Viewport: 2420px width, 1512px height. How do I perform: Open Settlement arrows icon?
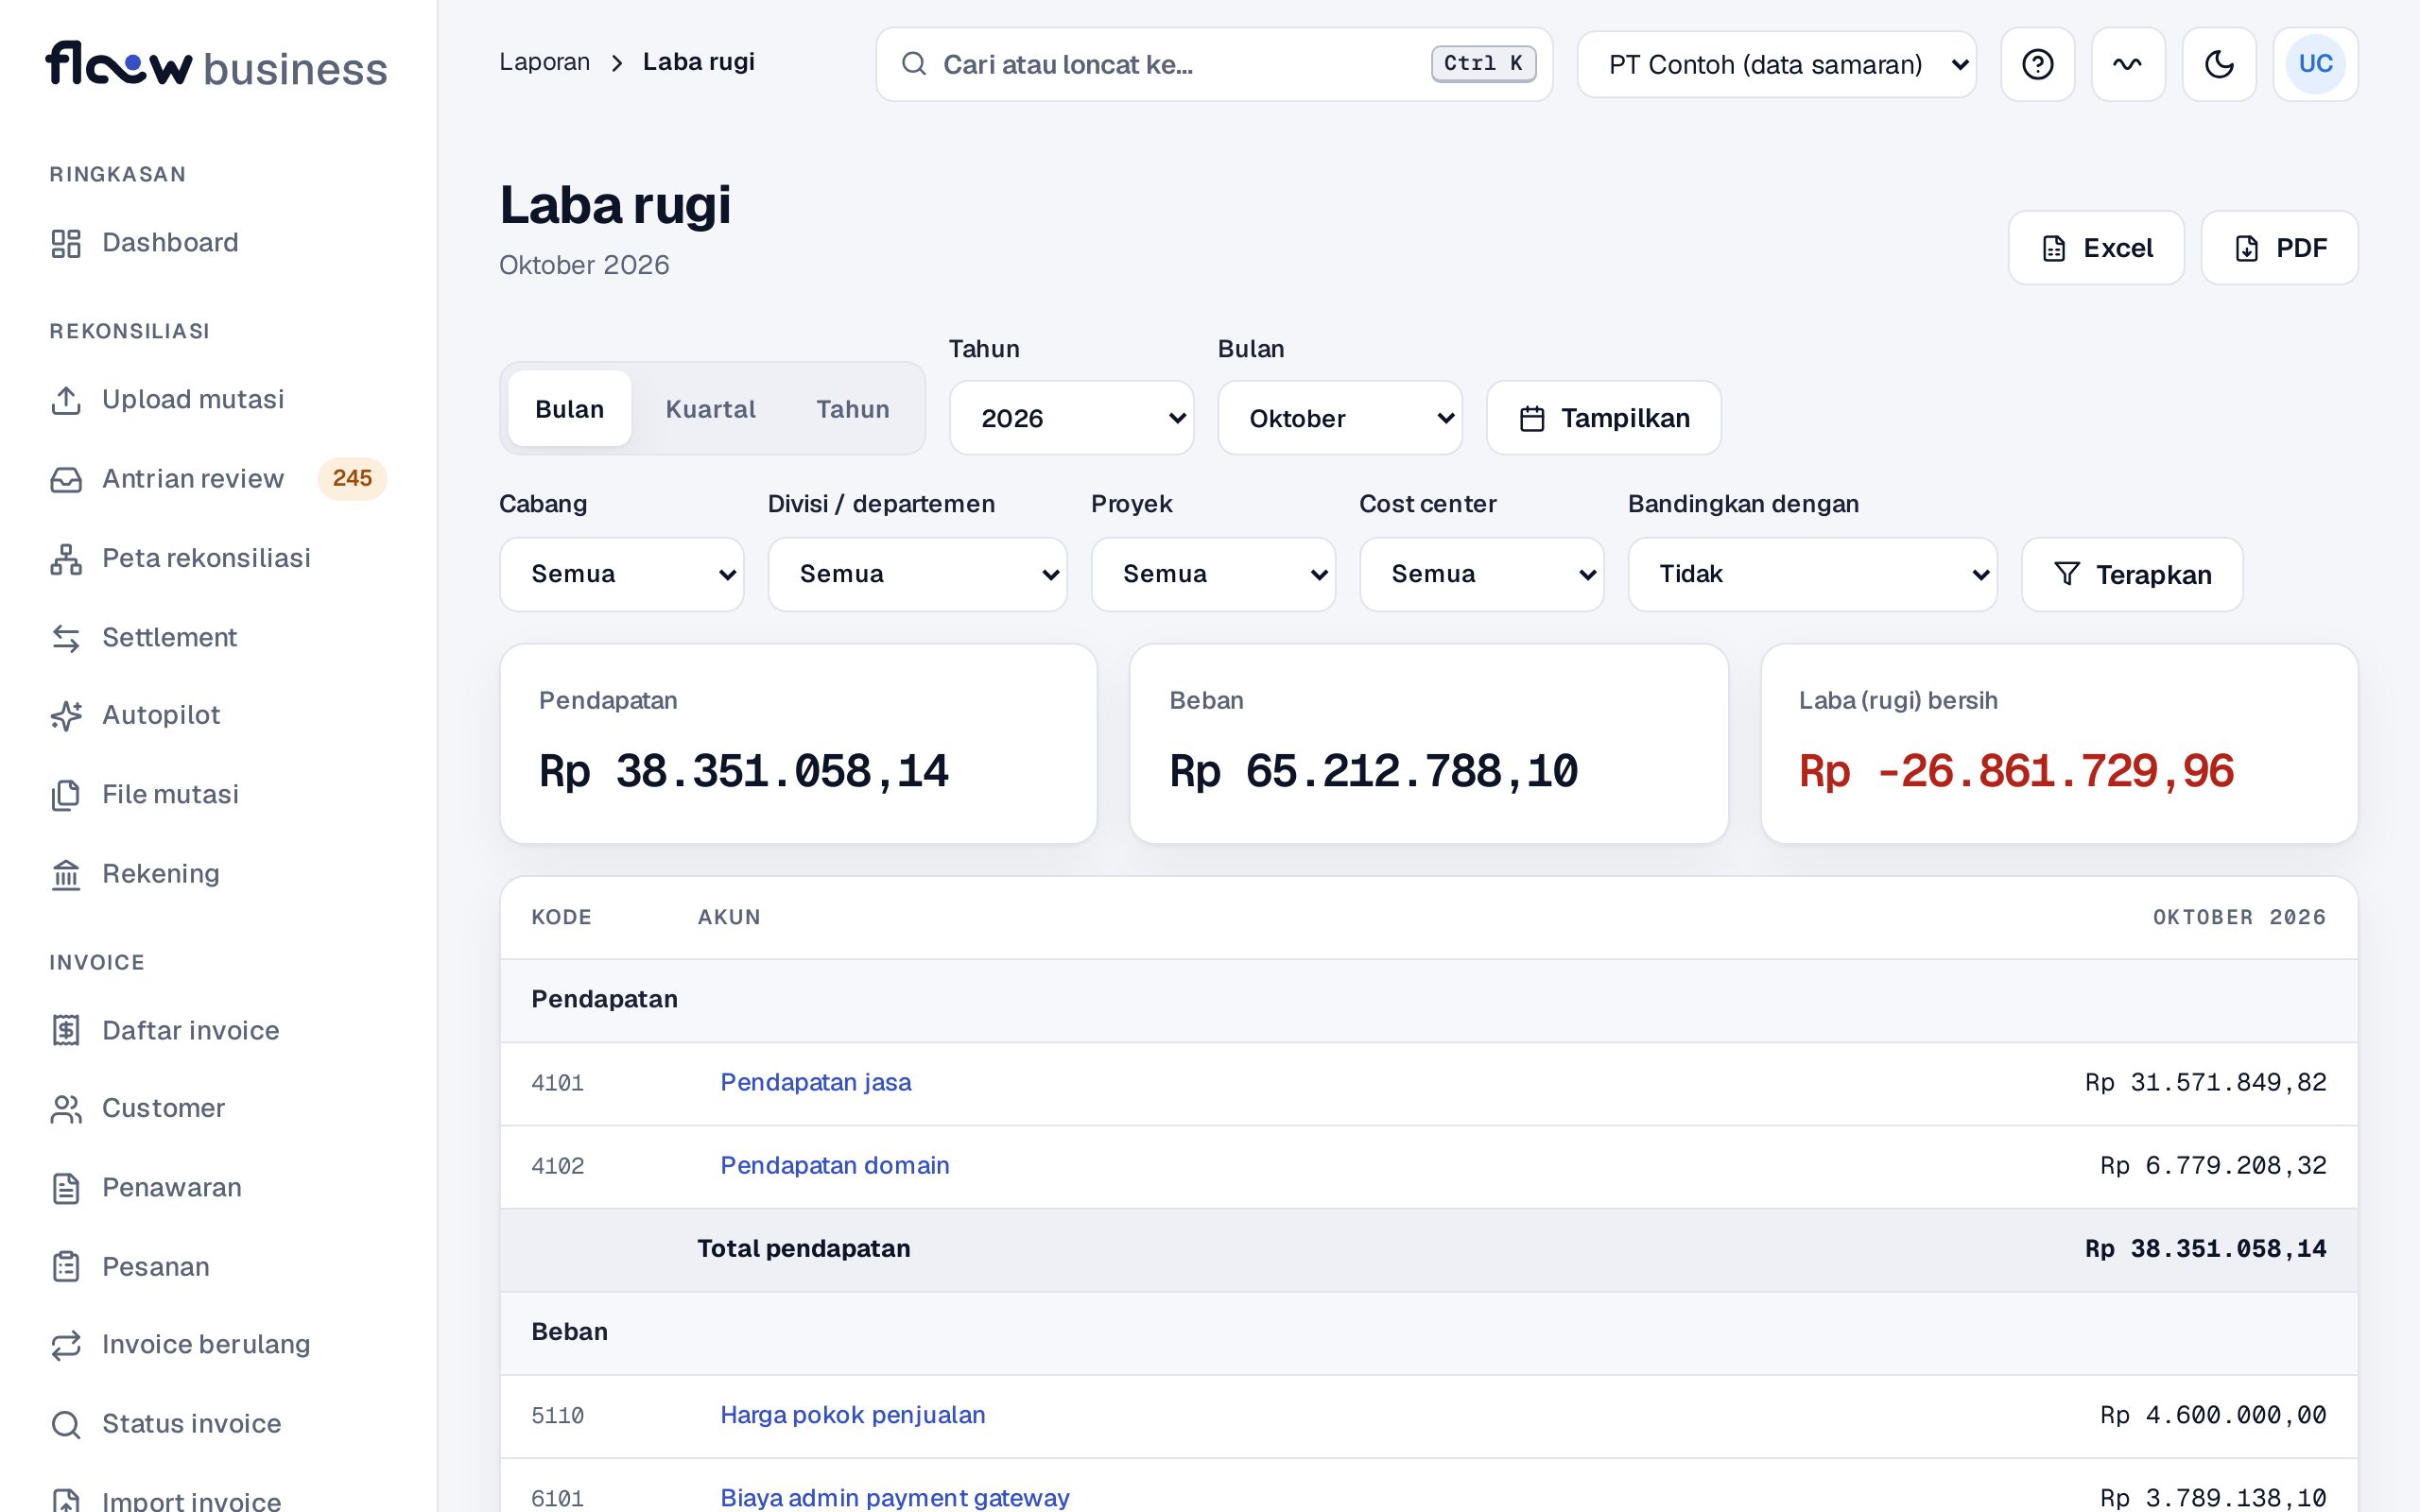[66, 638]
